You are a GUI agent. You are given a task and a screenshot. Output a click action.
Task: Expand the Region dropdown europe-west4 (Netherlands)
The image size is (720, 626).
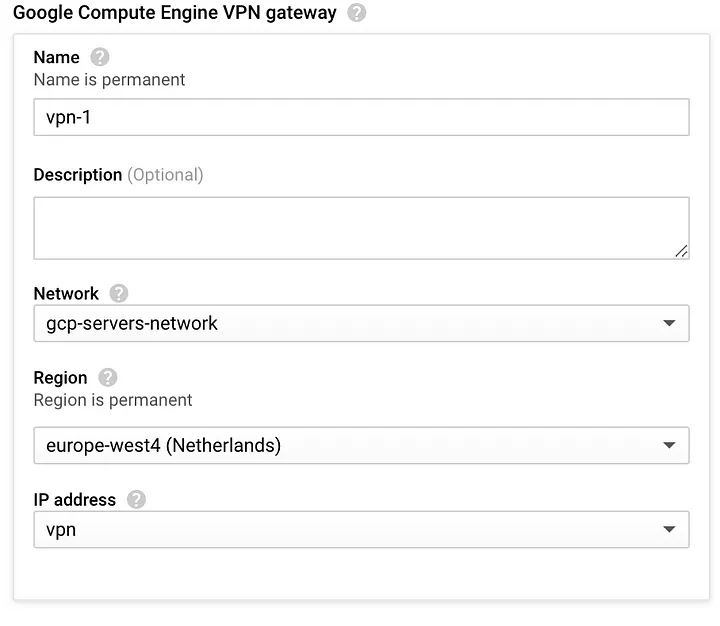point(361,446)
